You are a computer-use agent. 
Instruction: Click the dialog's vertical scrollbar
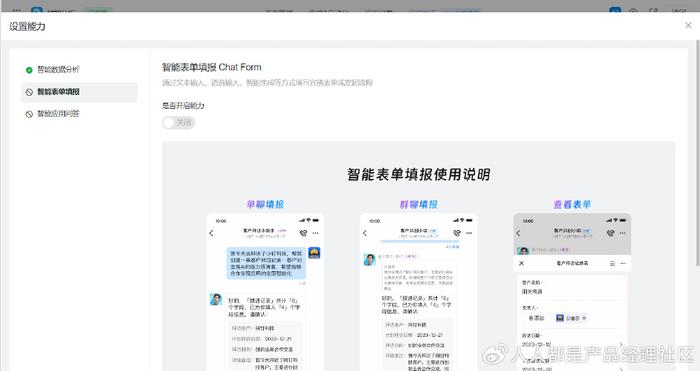tap(698, 154)
